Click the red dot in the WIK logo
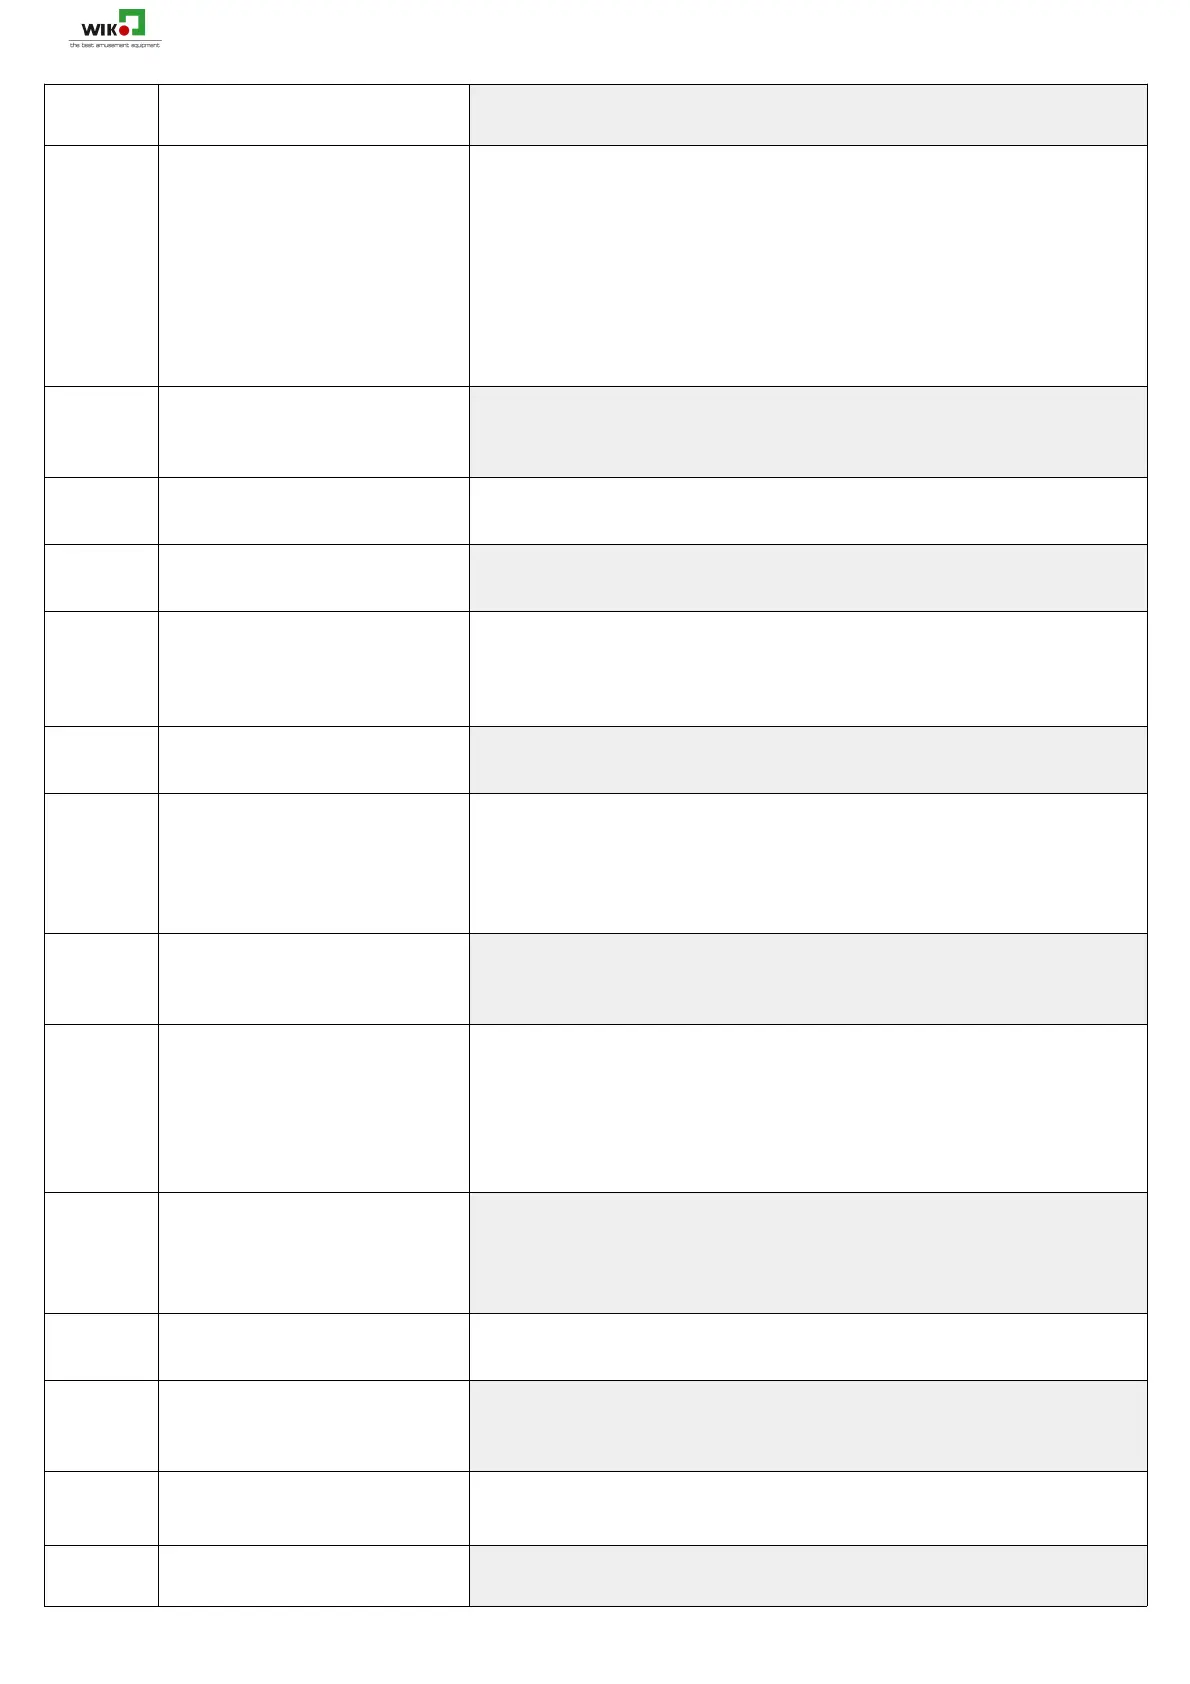Image resolution: width=1190 pixels, height=1684 pixels. point(124,31)
